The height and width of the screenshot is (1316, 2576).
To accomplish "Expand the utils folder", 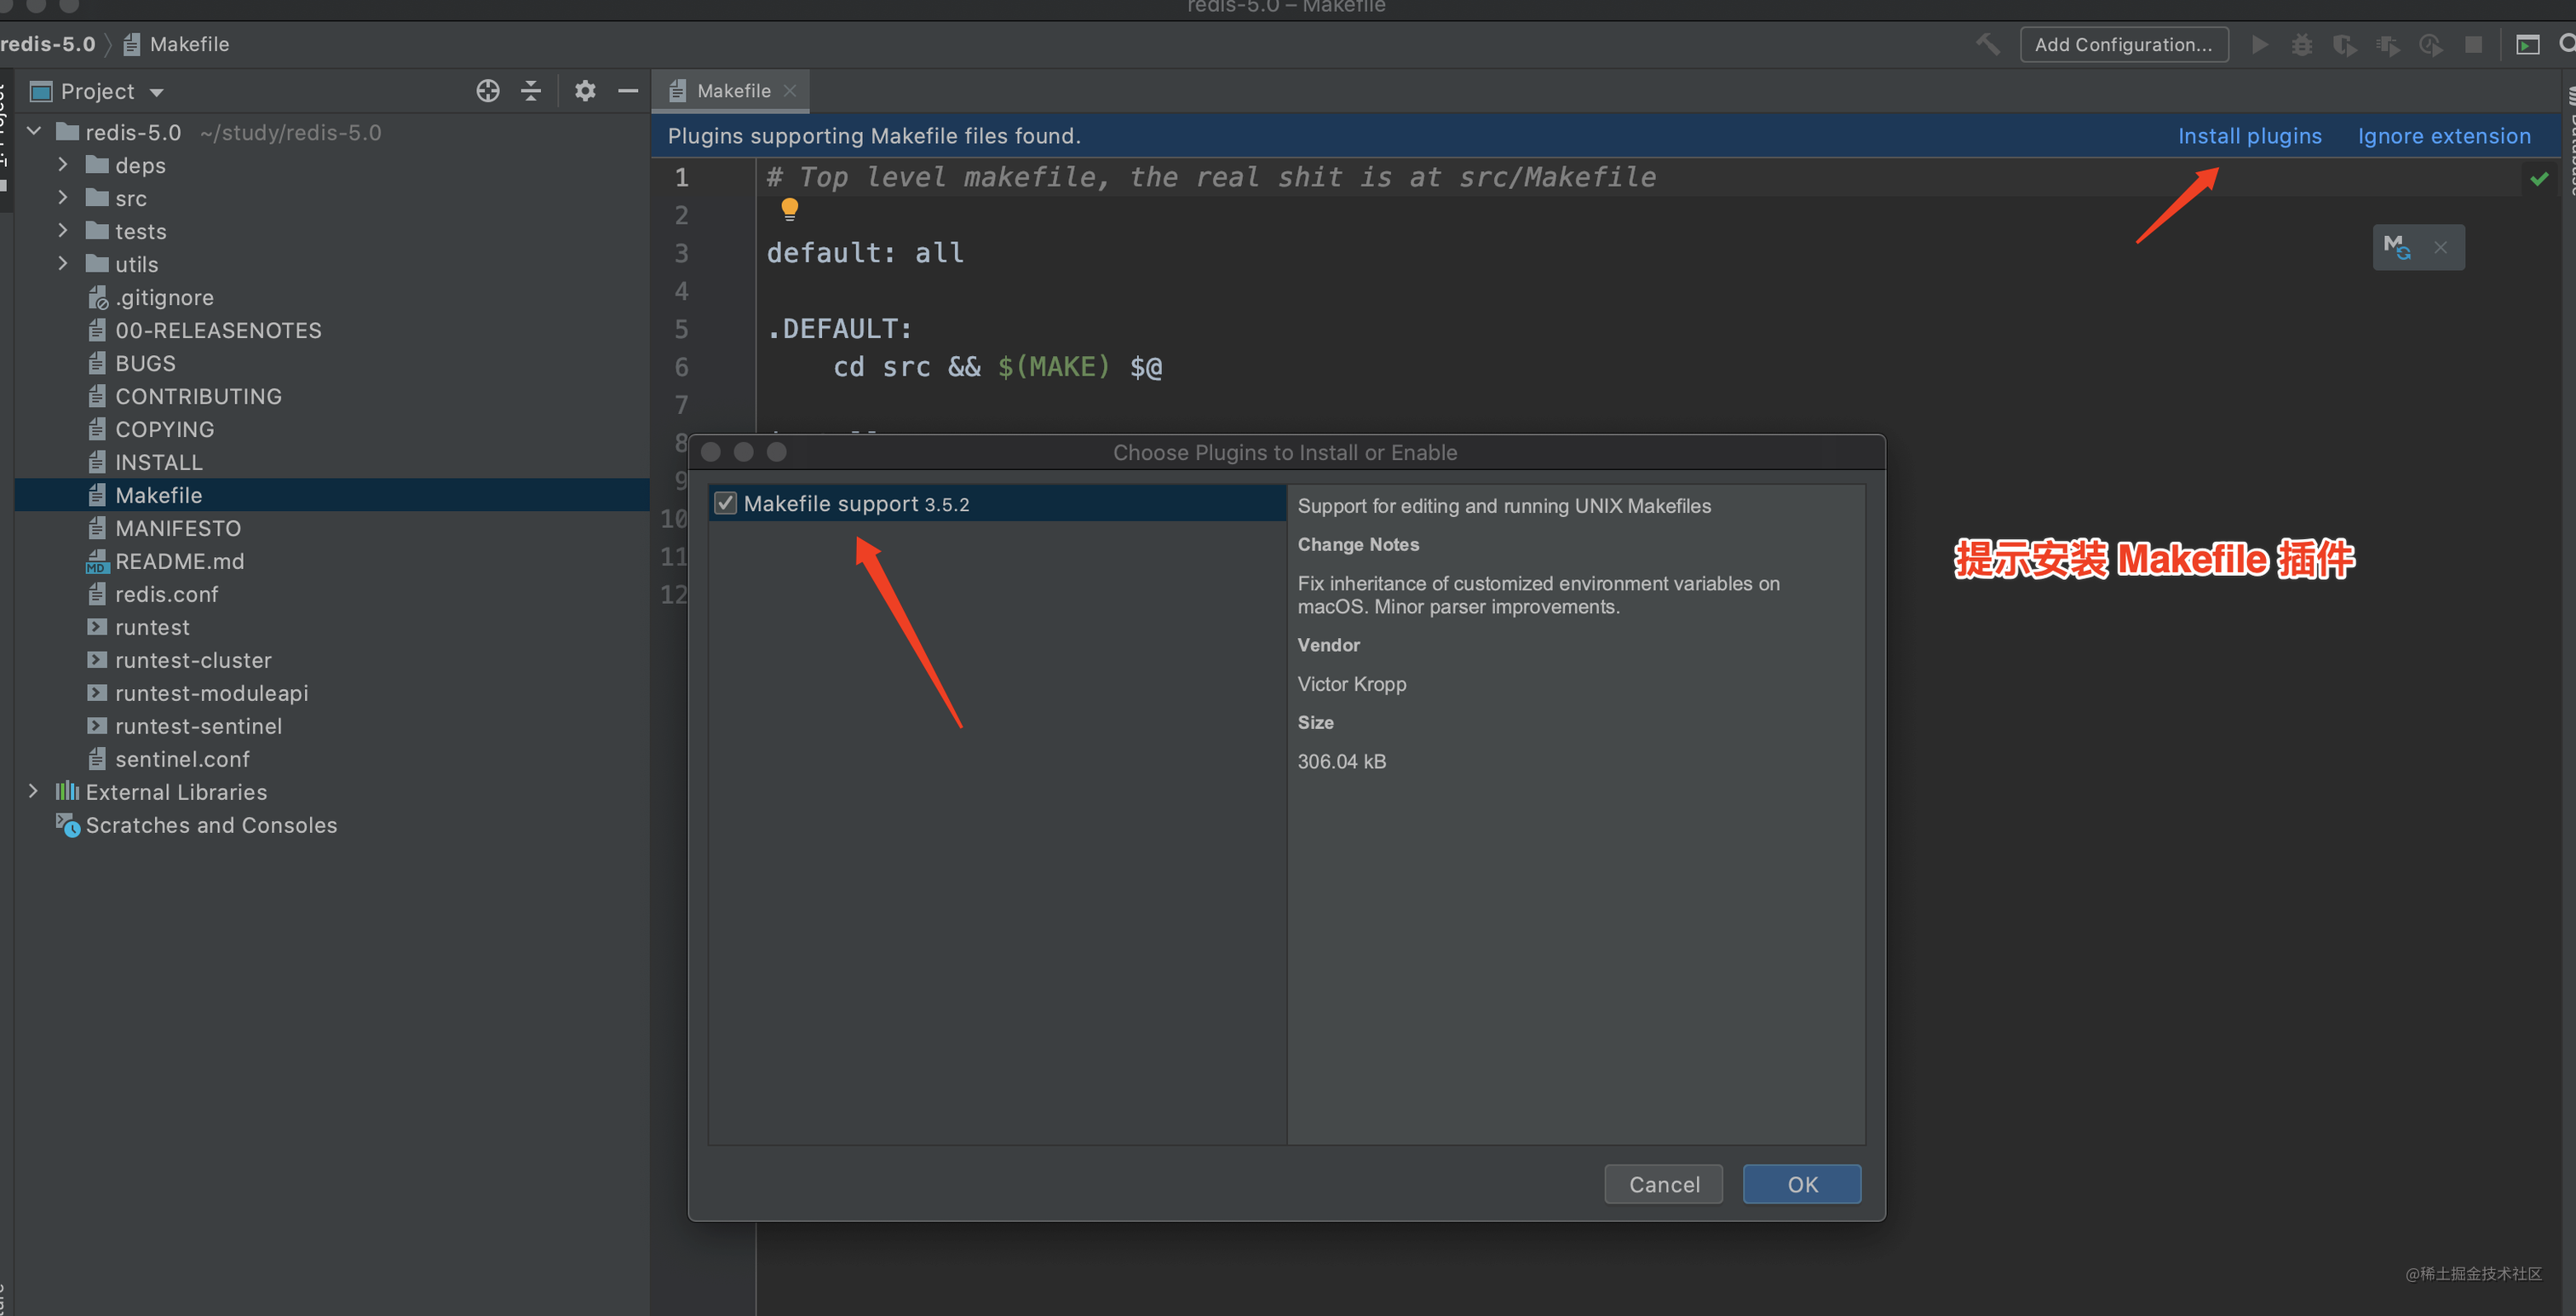I will pos(63,264).
